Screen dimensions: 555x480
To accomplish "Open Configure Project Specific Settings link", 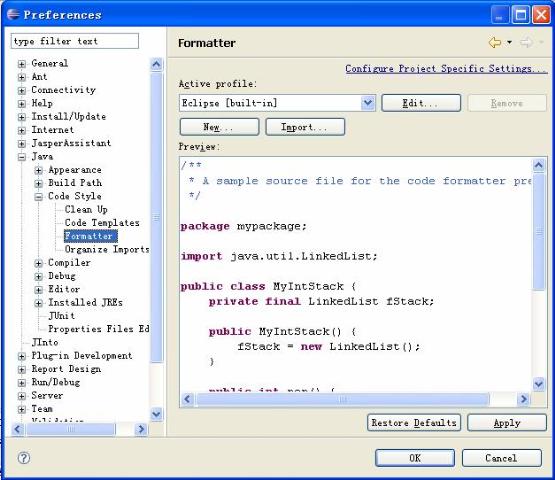I will pos(446,68).
